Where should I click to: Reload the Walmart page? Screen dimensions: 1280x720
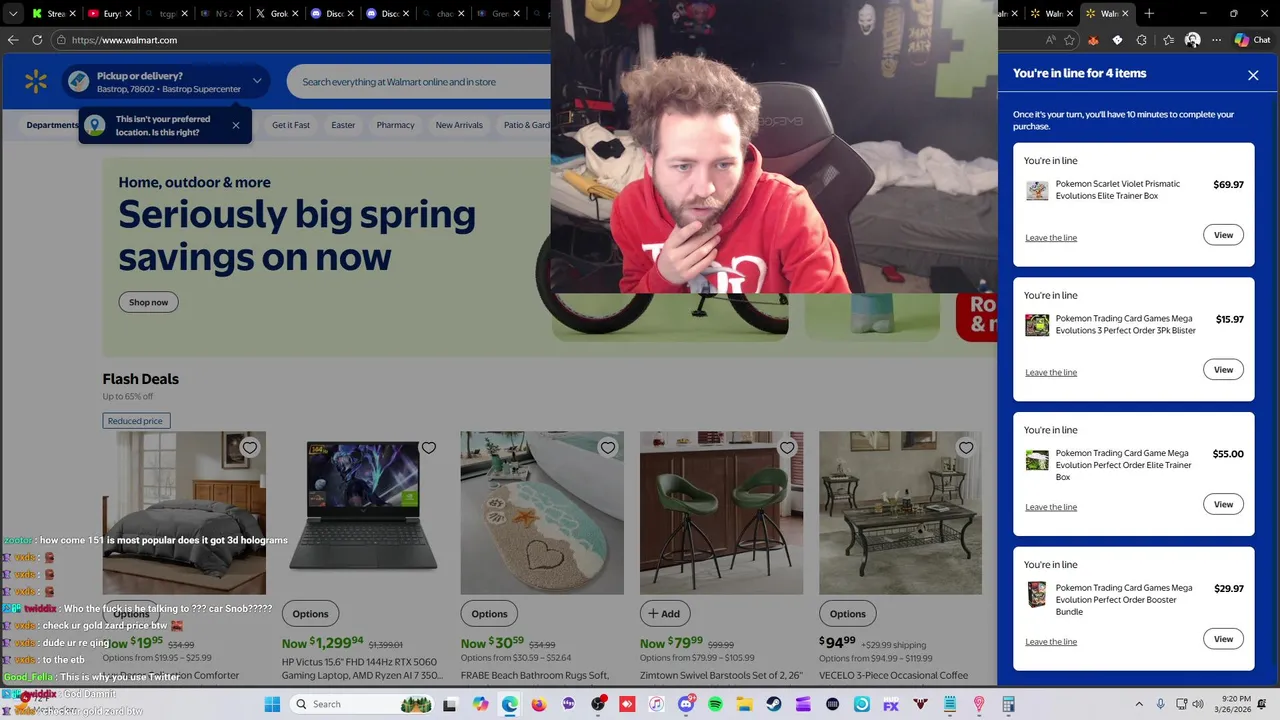click(37, 40)
